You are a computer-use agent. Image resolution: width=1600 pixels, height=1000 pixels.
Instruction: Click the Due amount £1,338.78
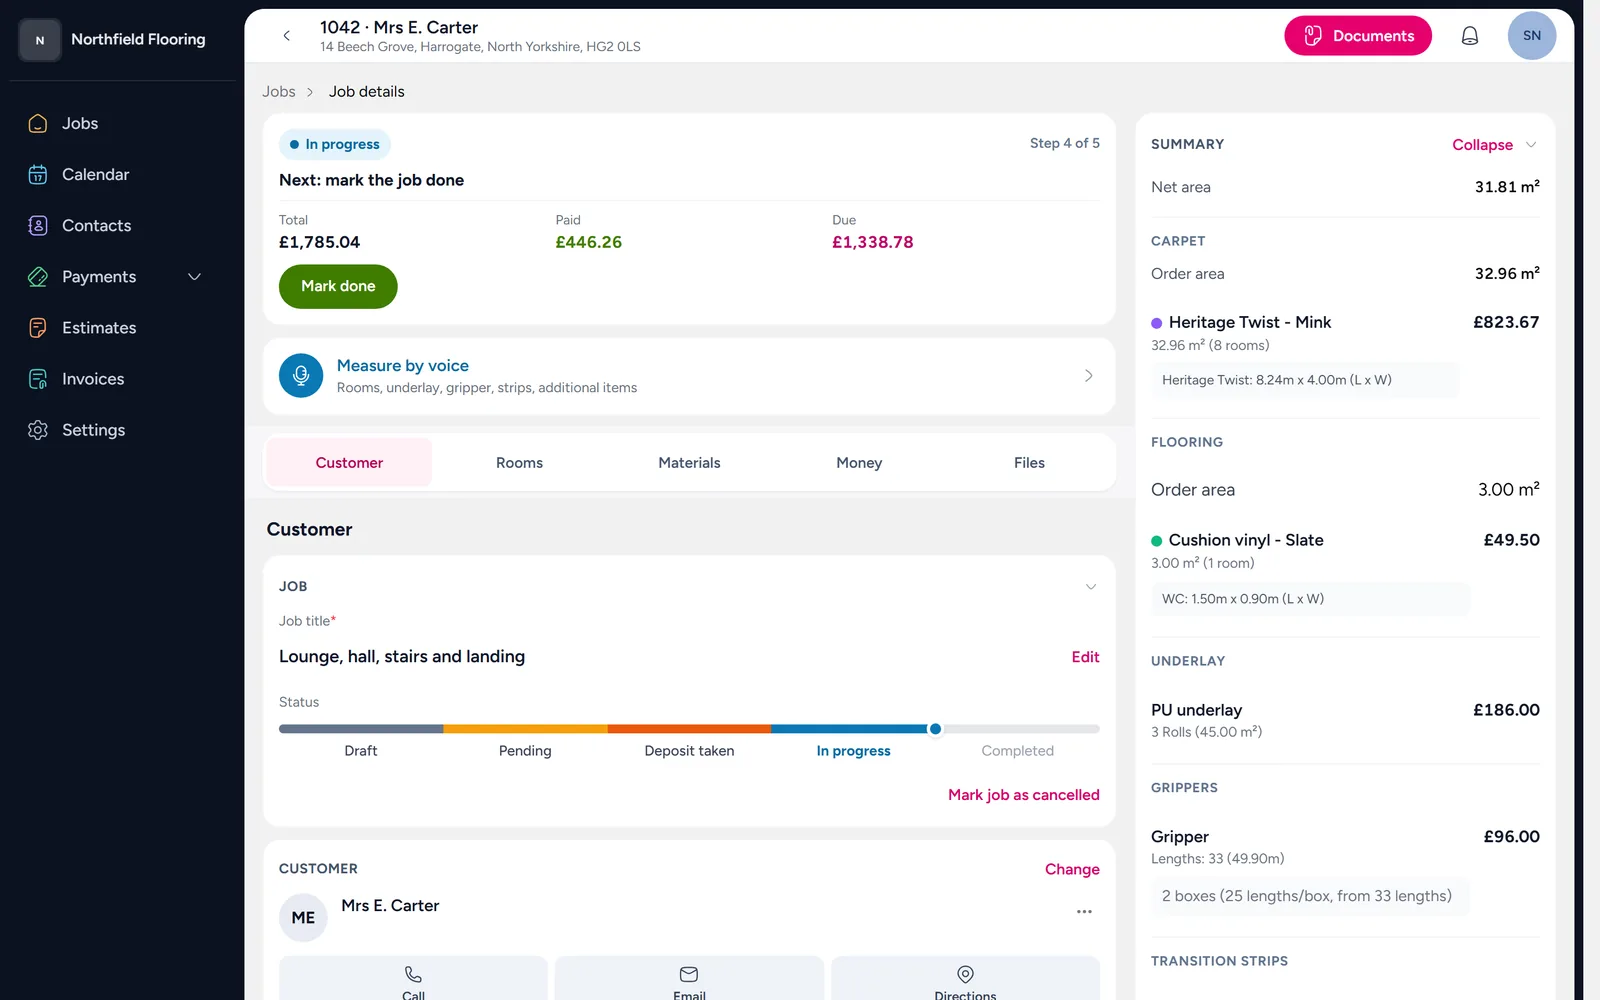coord(872,242)
